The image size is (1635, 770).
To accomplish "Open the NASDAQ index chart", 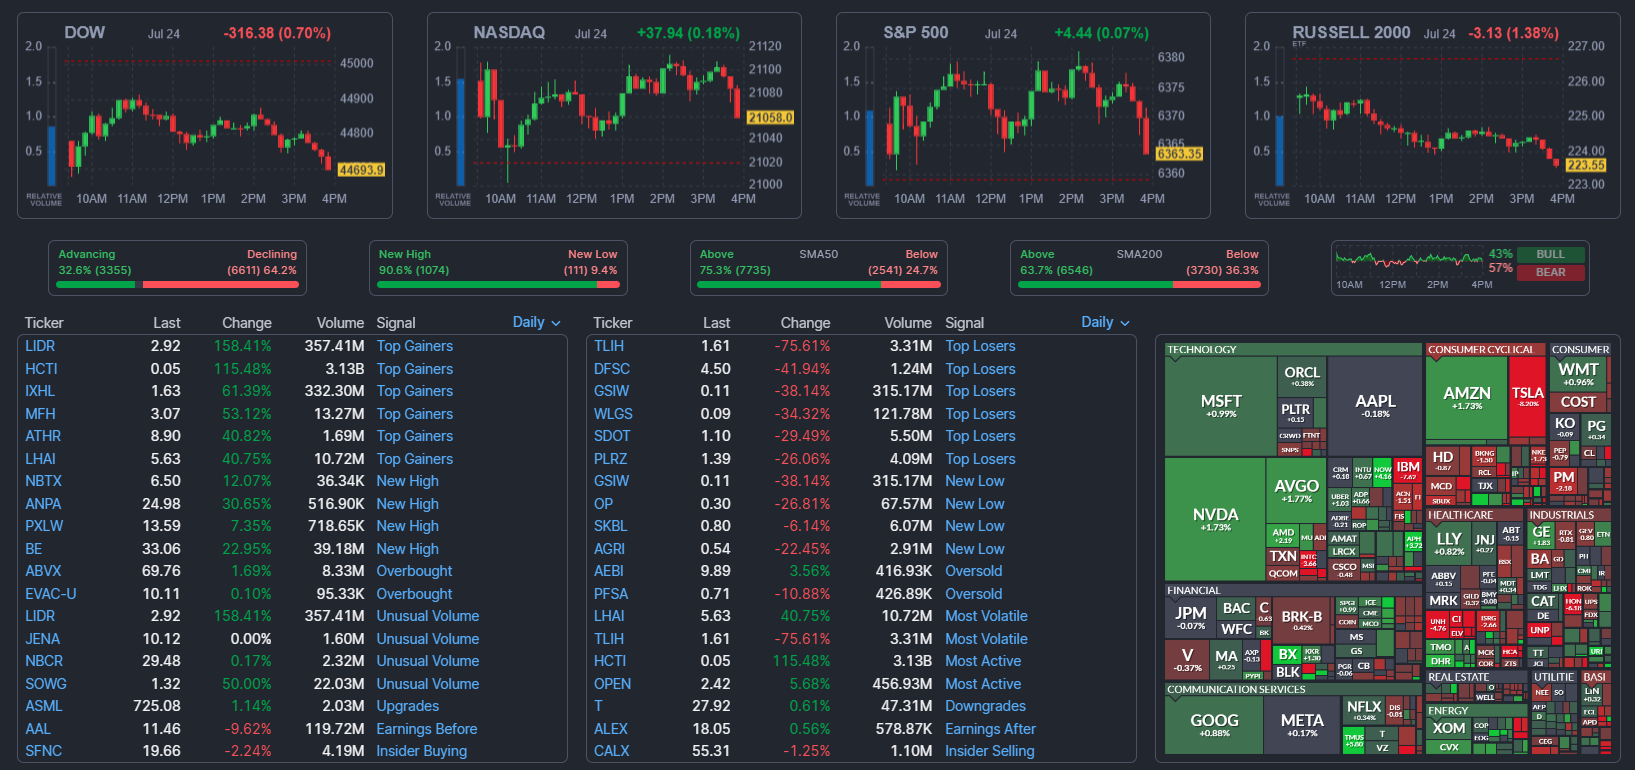I will click(x=614, y=116).
